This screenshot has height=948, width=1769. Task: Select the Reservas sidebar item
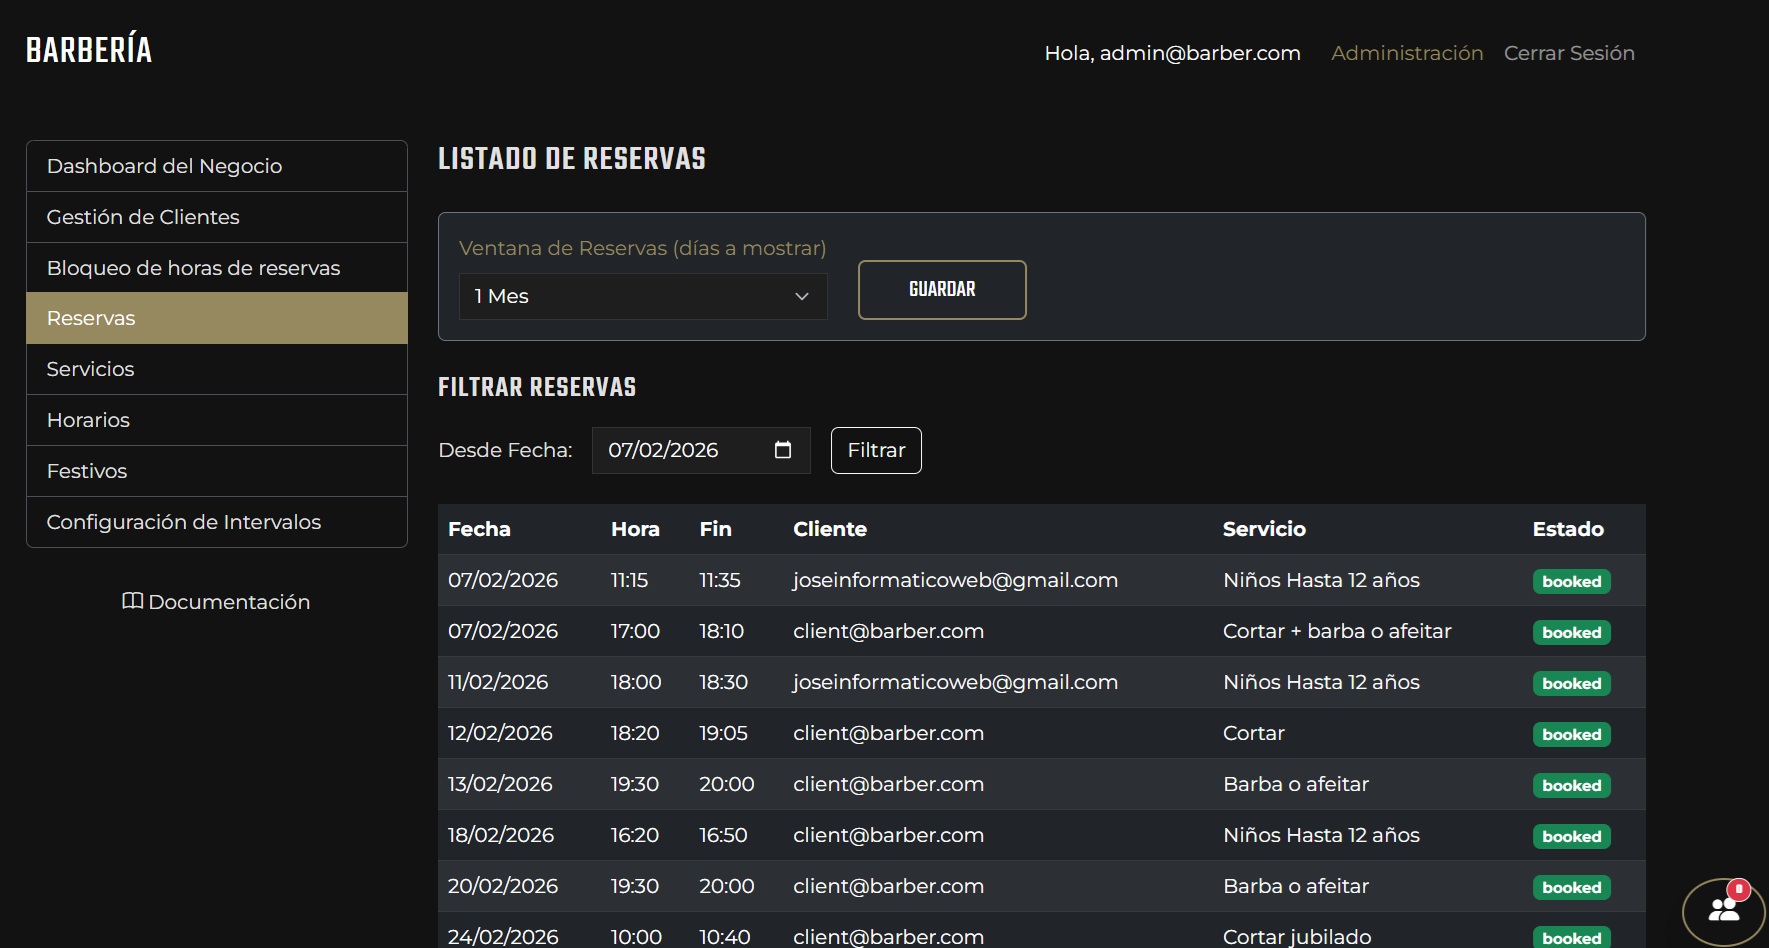216,318
